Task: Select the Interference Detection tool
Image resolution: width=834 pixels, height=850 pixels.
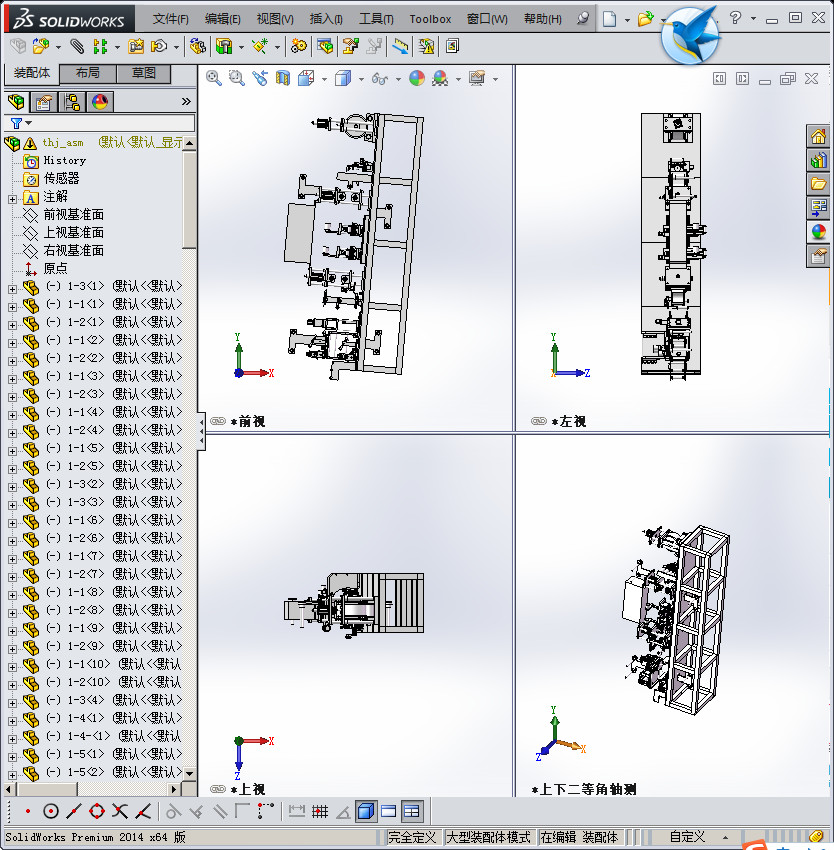Action: (x=400, y=47)
